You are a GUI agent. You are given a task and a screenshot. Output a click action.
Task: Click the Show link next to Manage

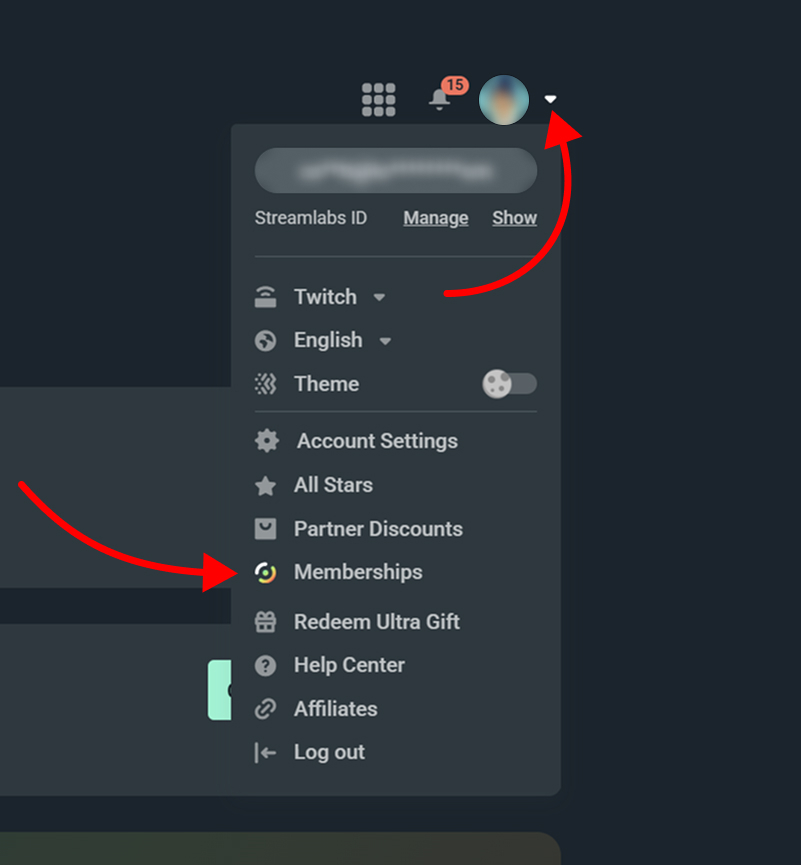(514, 217)
